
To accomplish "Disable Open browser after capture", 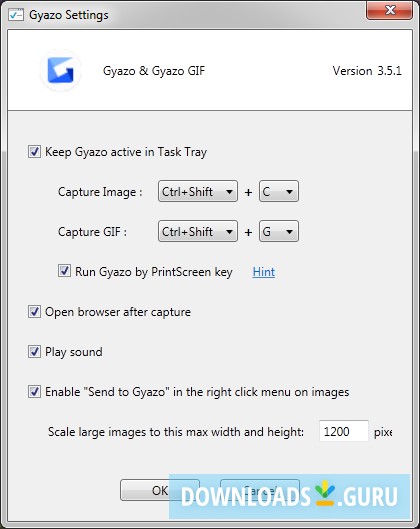I will [34, 312].
